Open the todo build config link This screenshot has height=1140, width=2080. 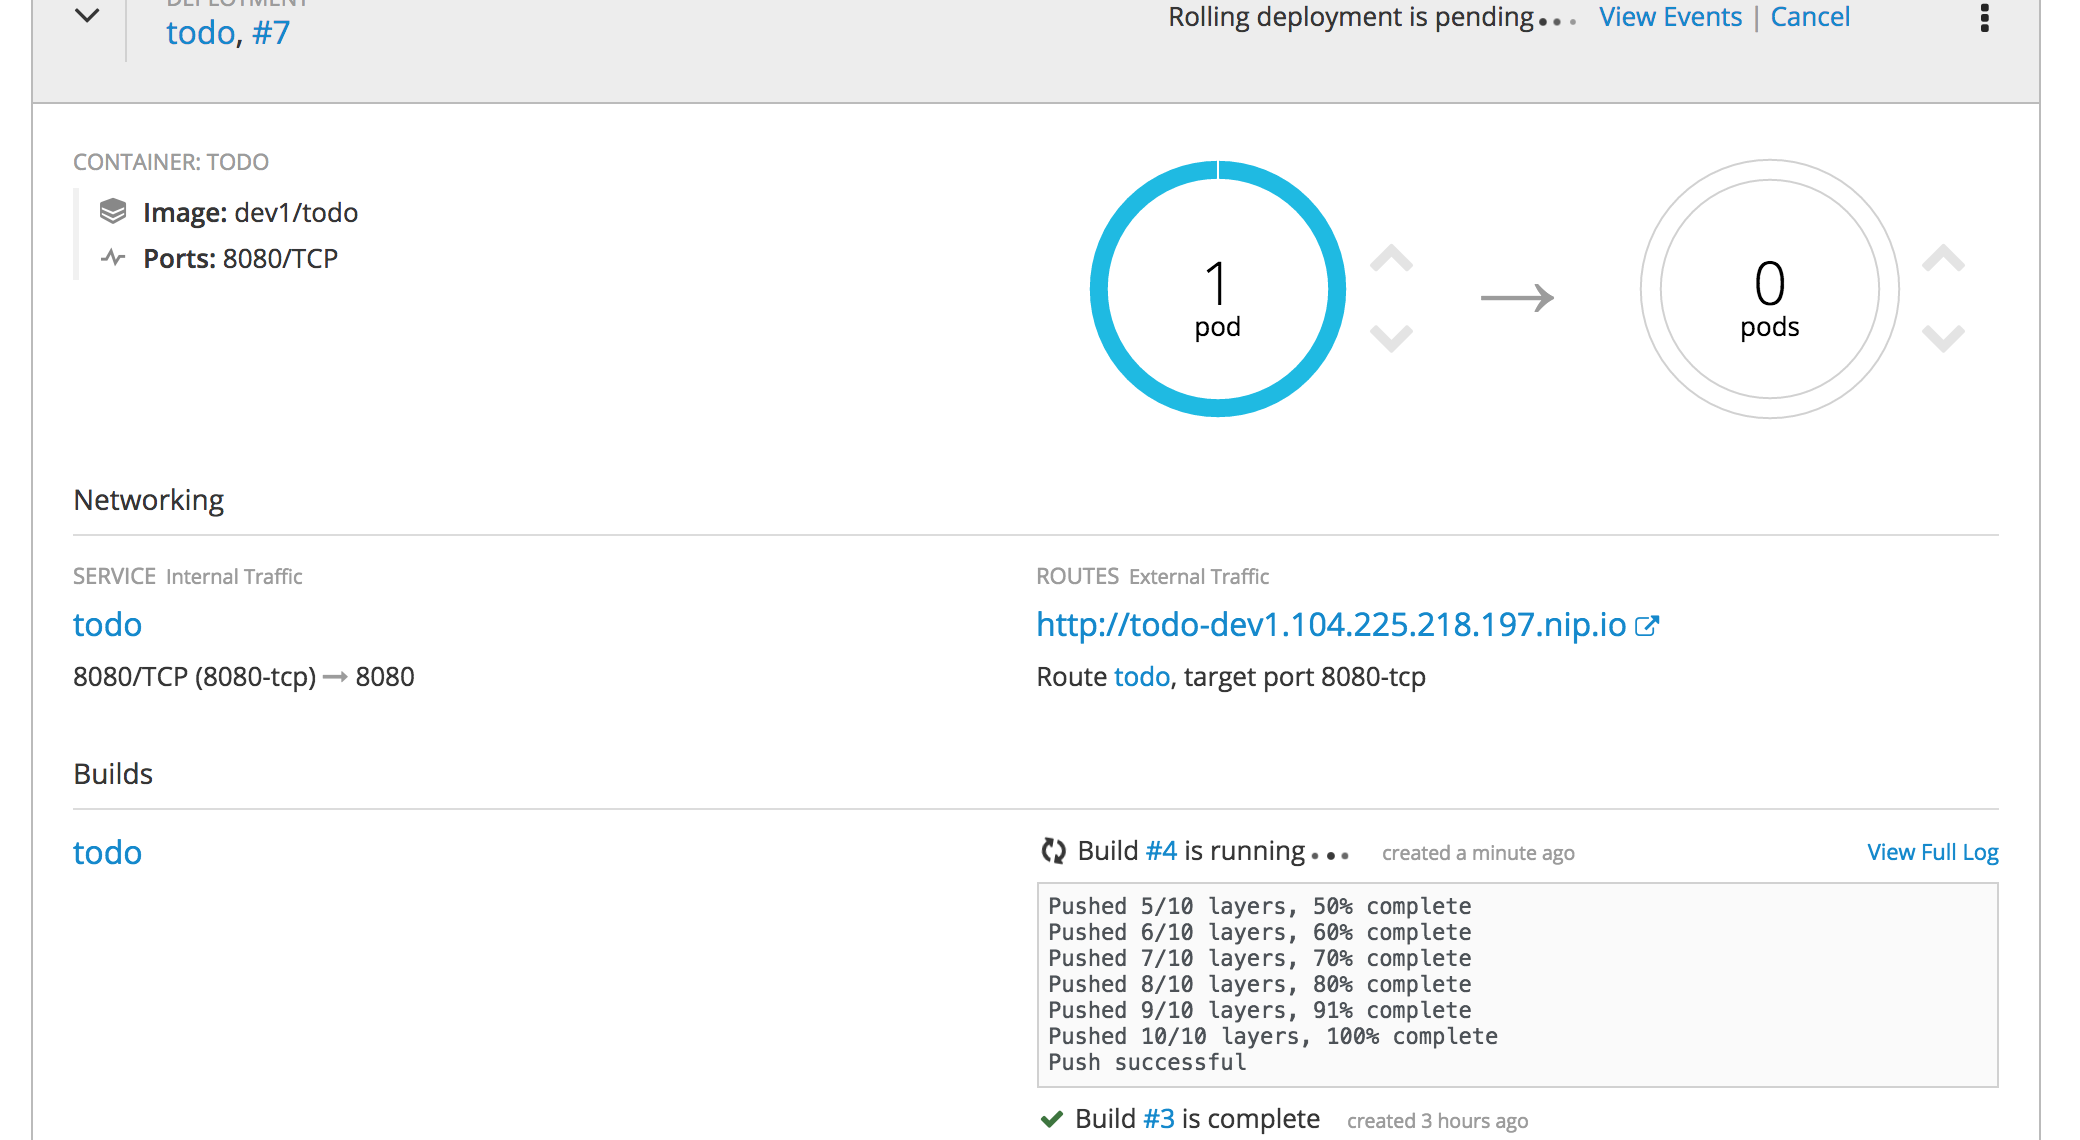107,852
